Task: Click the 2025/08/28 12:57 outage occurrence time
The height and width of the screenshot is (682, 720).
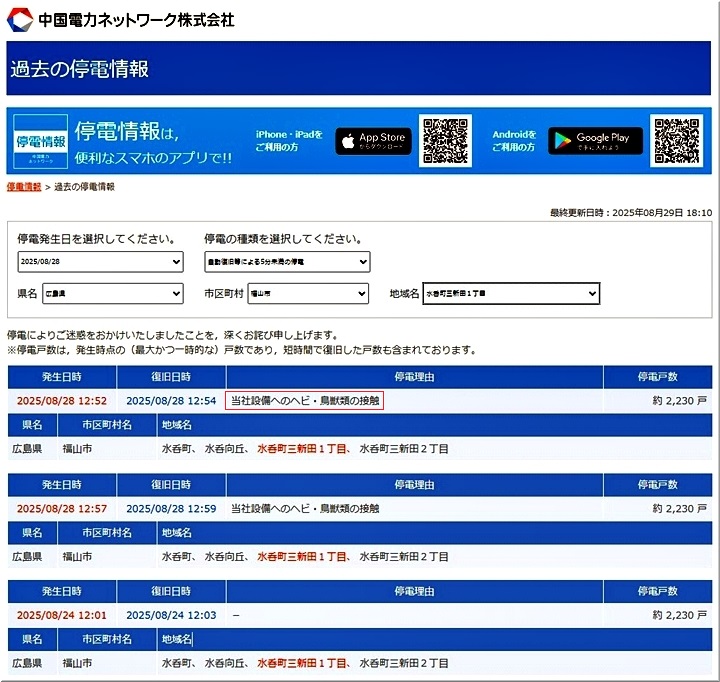Action: pyautogui.click(x=61, y=508)
